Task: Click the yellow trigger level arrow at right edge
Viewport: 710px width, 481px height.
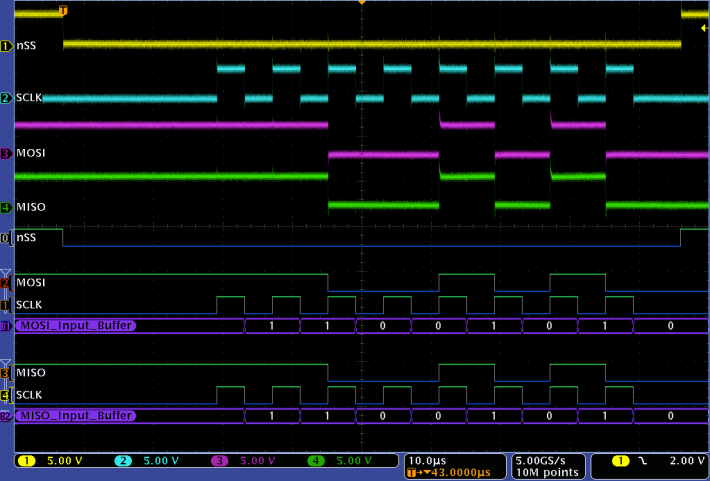Action: (704, 28)
